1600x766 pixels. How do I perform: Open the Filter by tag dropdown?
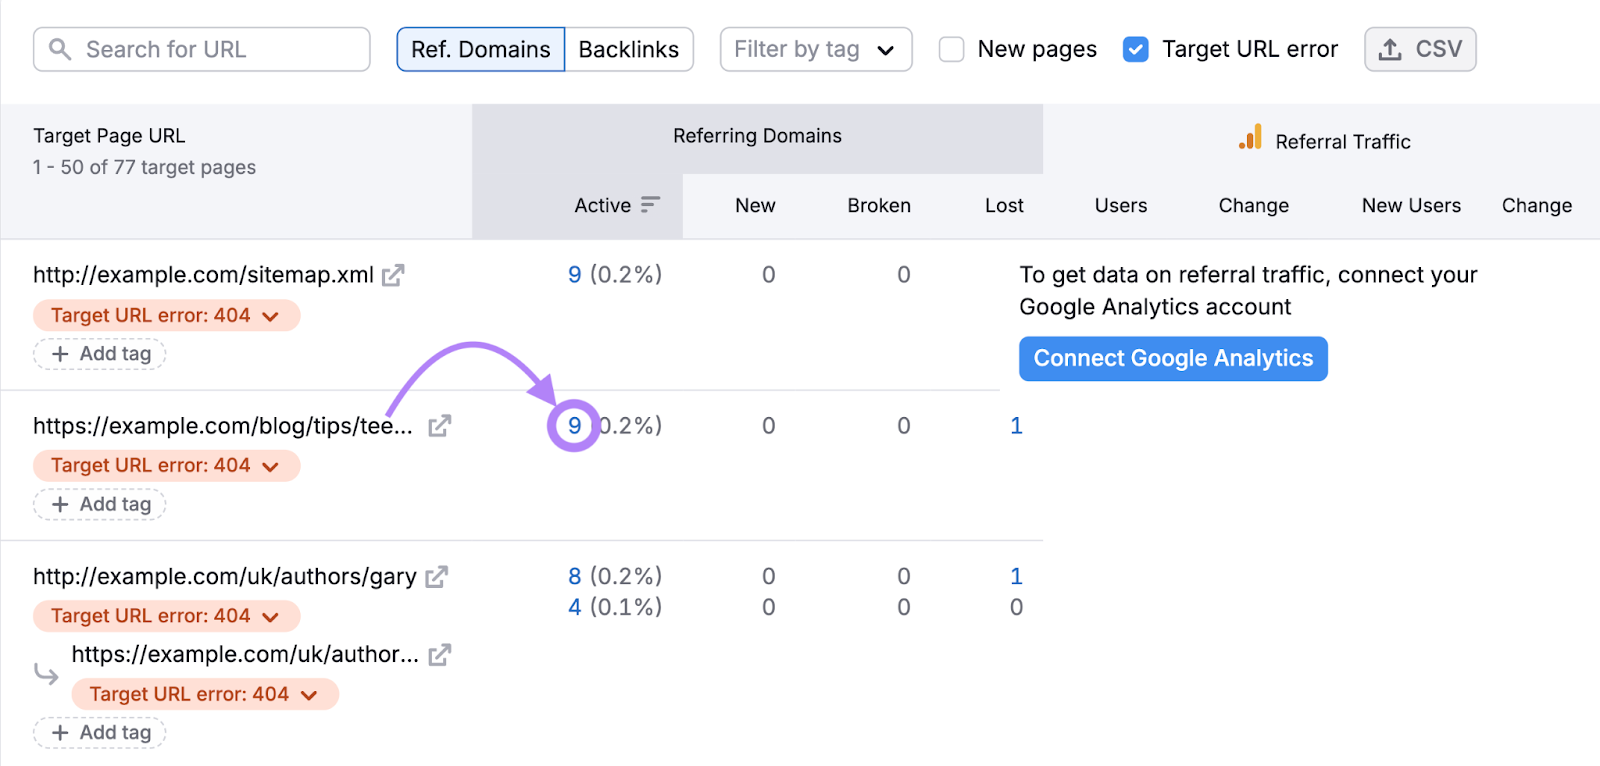click(815, 49)
